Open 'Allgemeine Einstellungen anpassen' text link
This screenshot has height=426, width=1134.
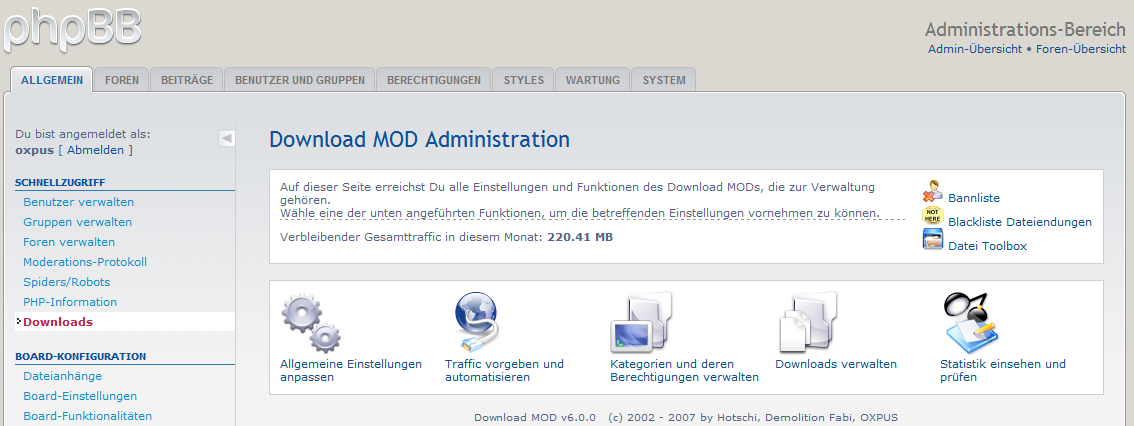[x=351, y=370]
